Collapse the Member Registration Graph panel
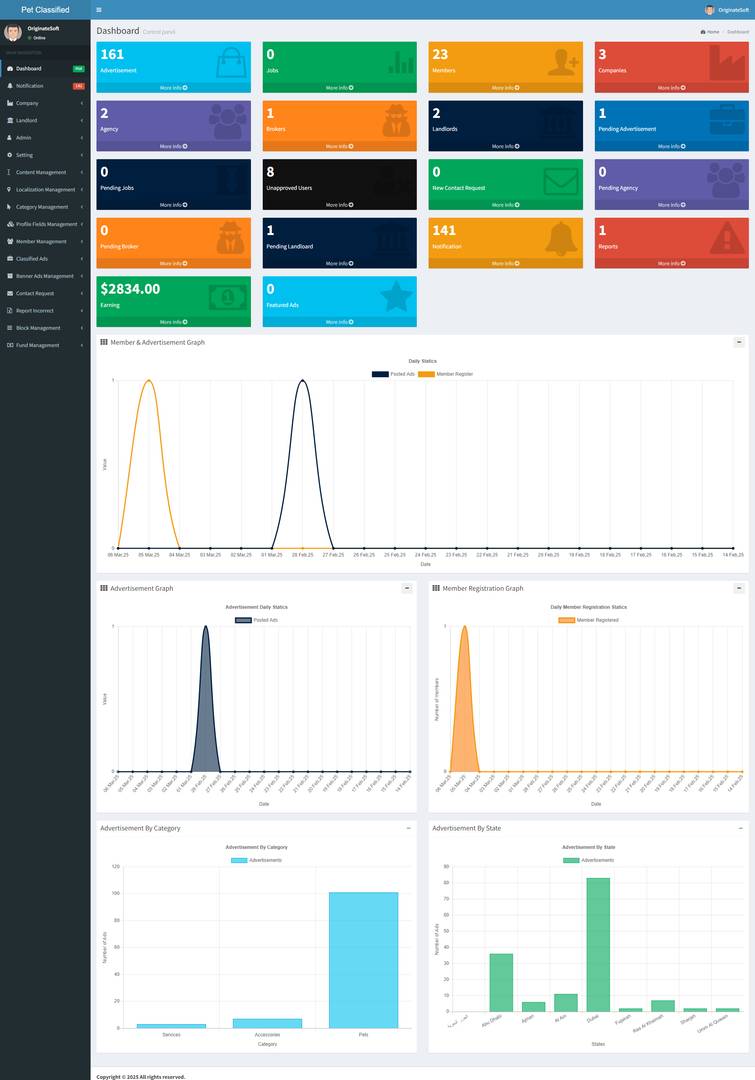The image size is (755, 1080). 739,588
